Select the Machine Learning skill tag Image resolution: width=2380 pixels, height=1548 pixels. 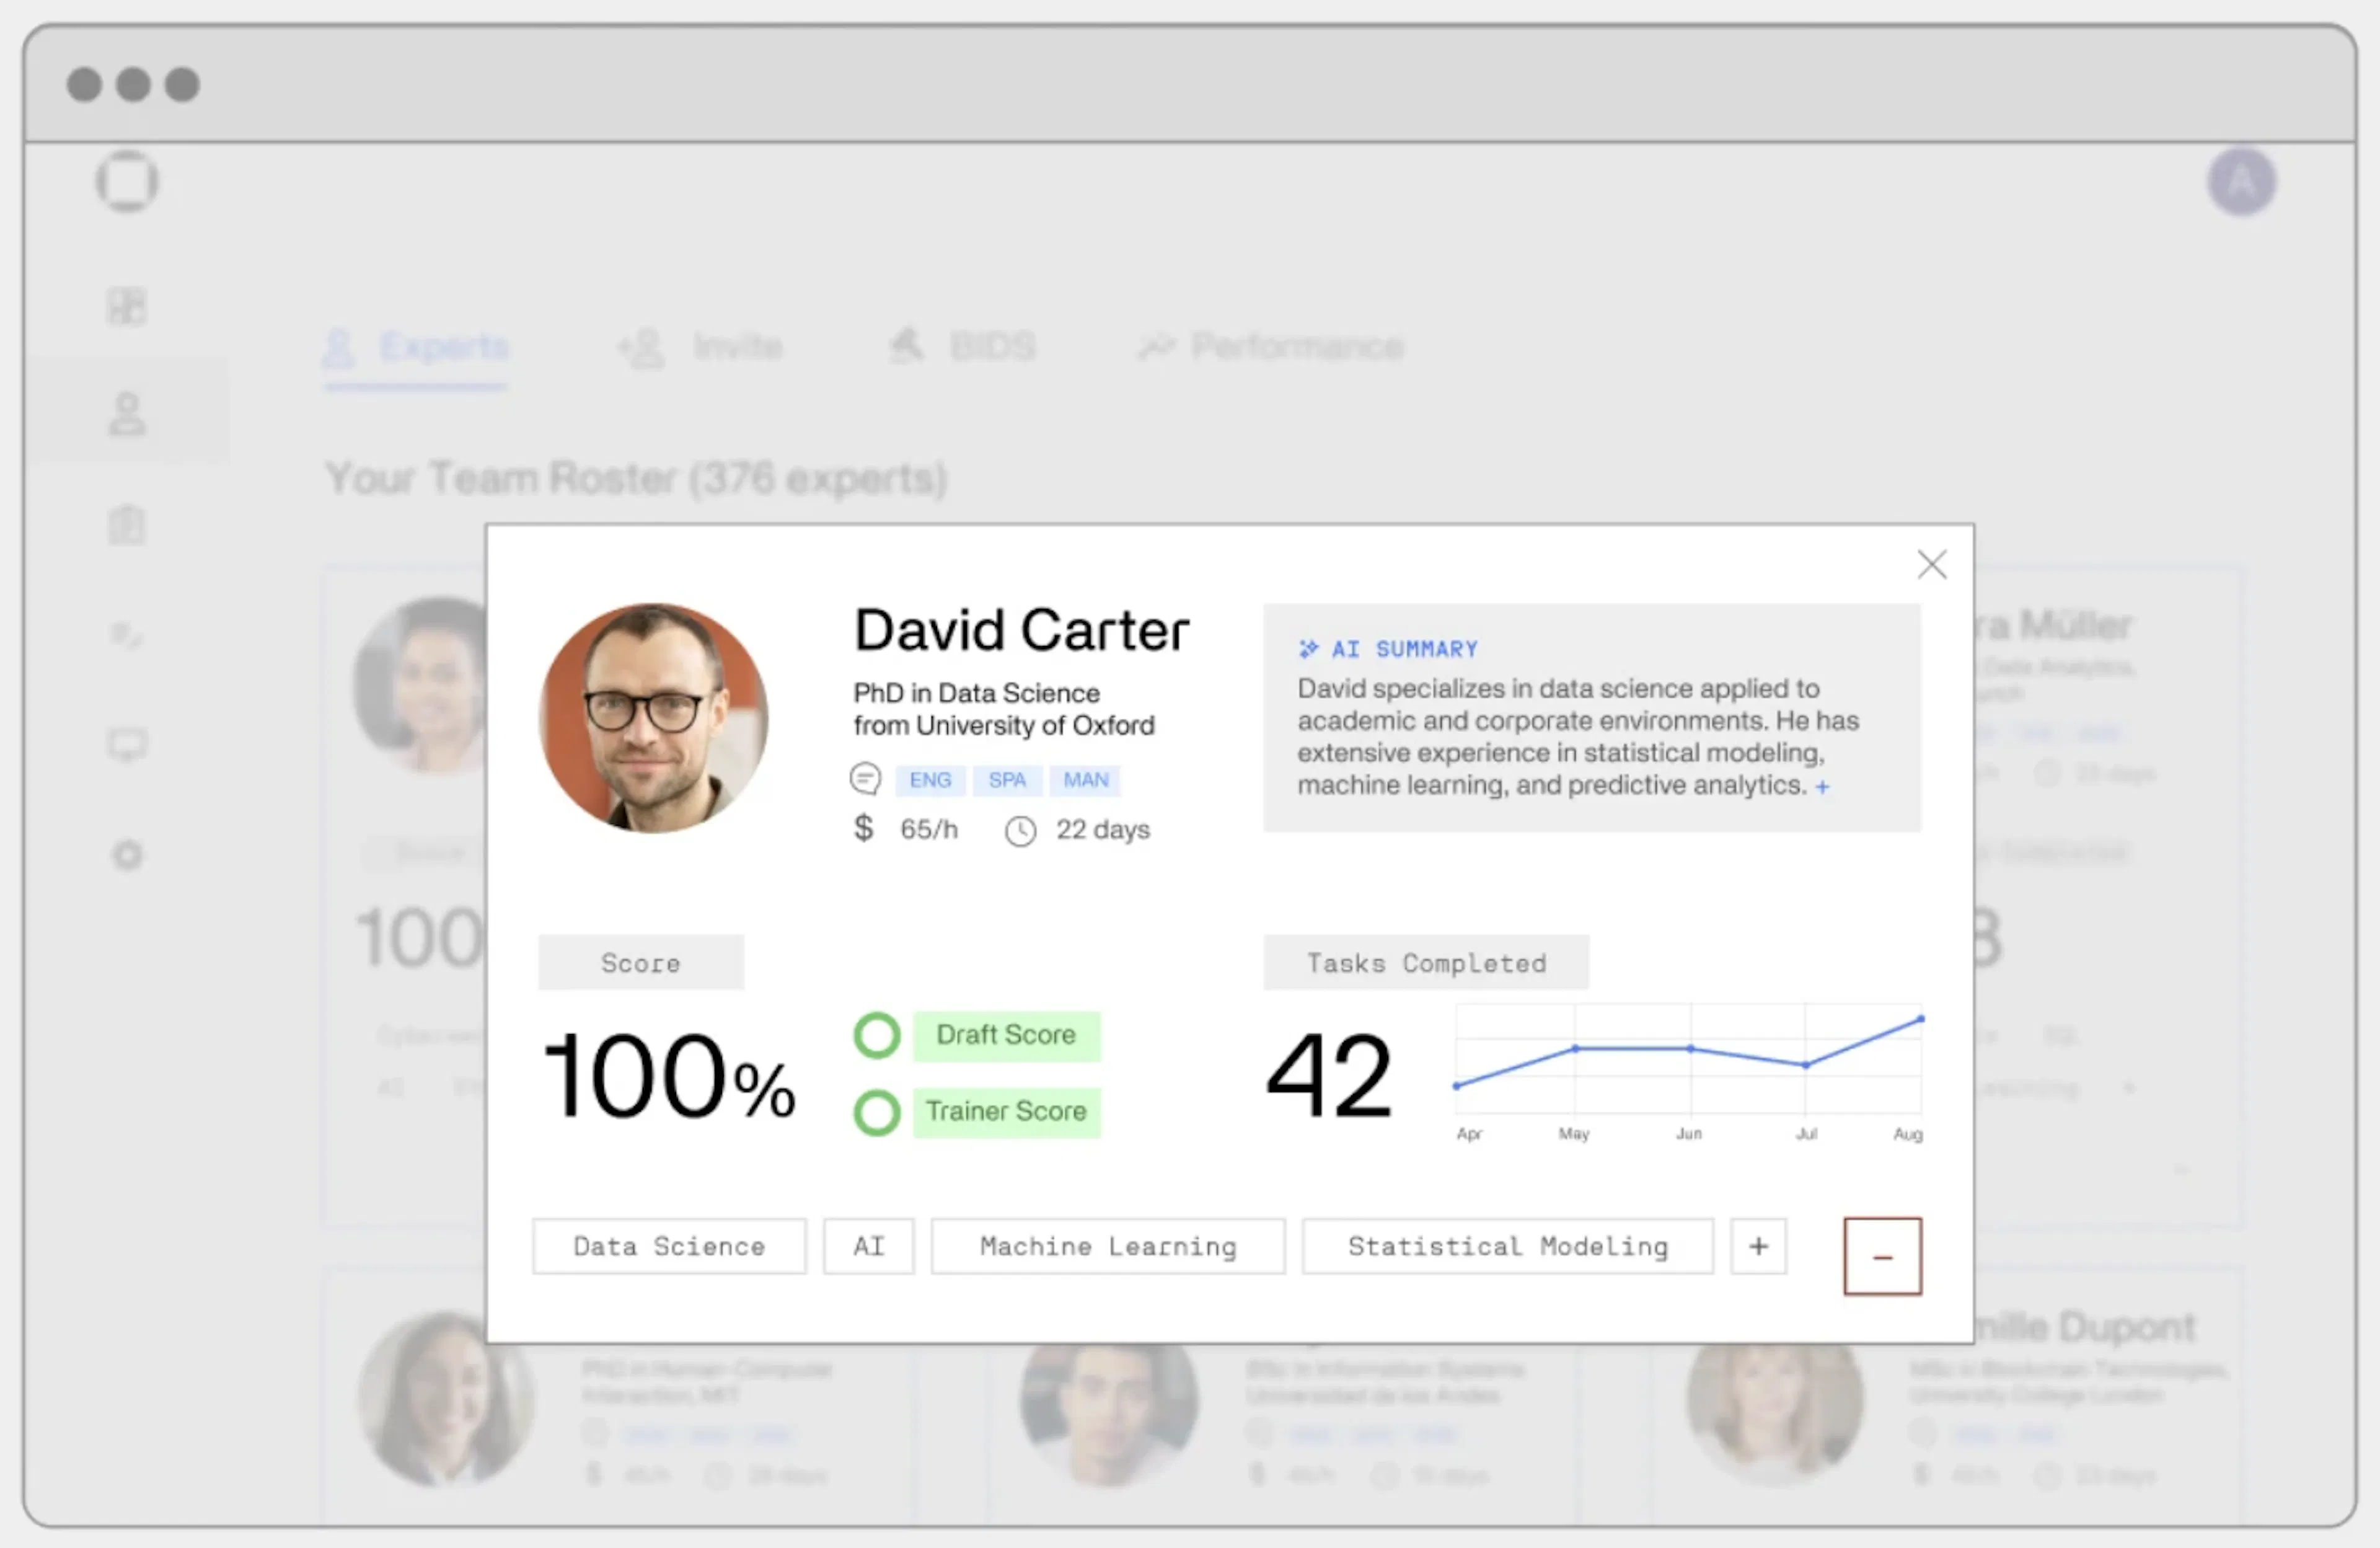point(1108,1246)
